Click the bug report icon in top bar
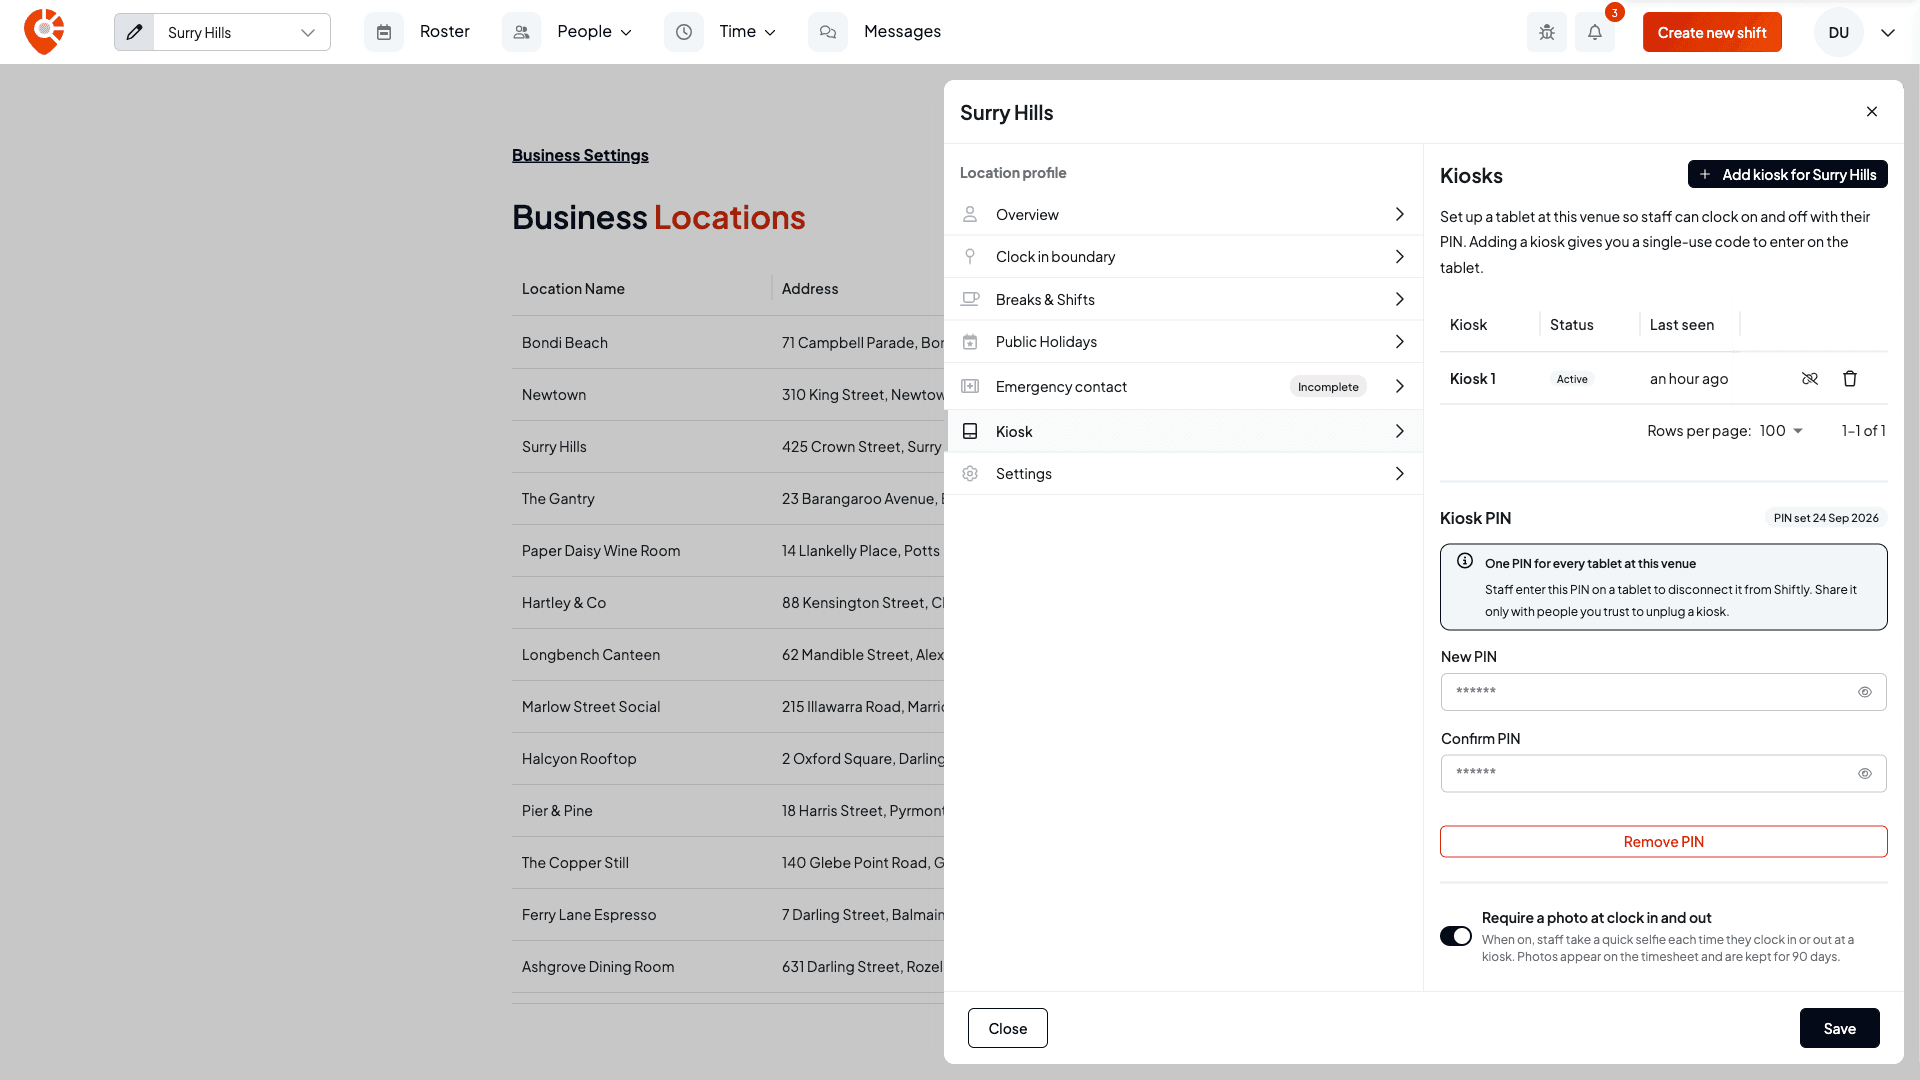This screenshot has width=1920, height=1080. tap(1547, 32)
